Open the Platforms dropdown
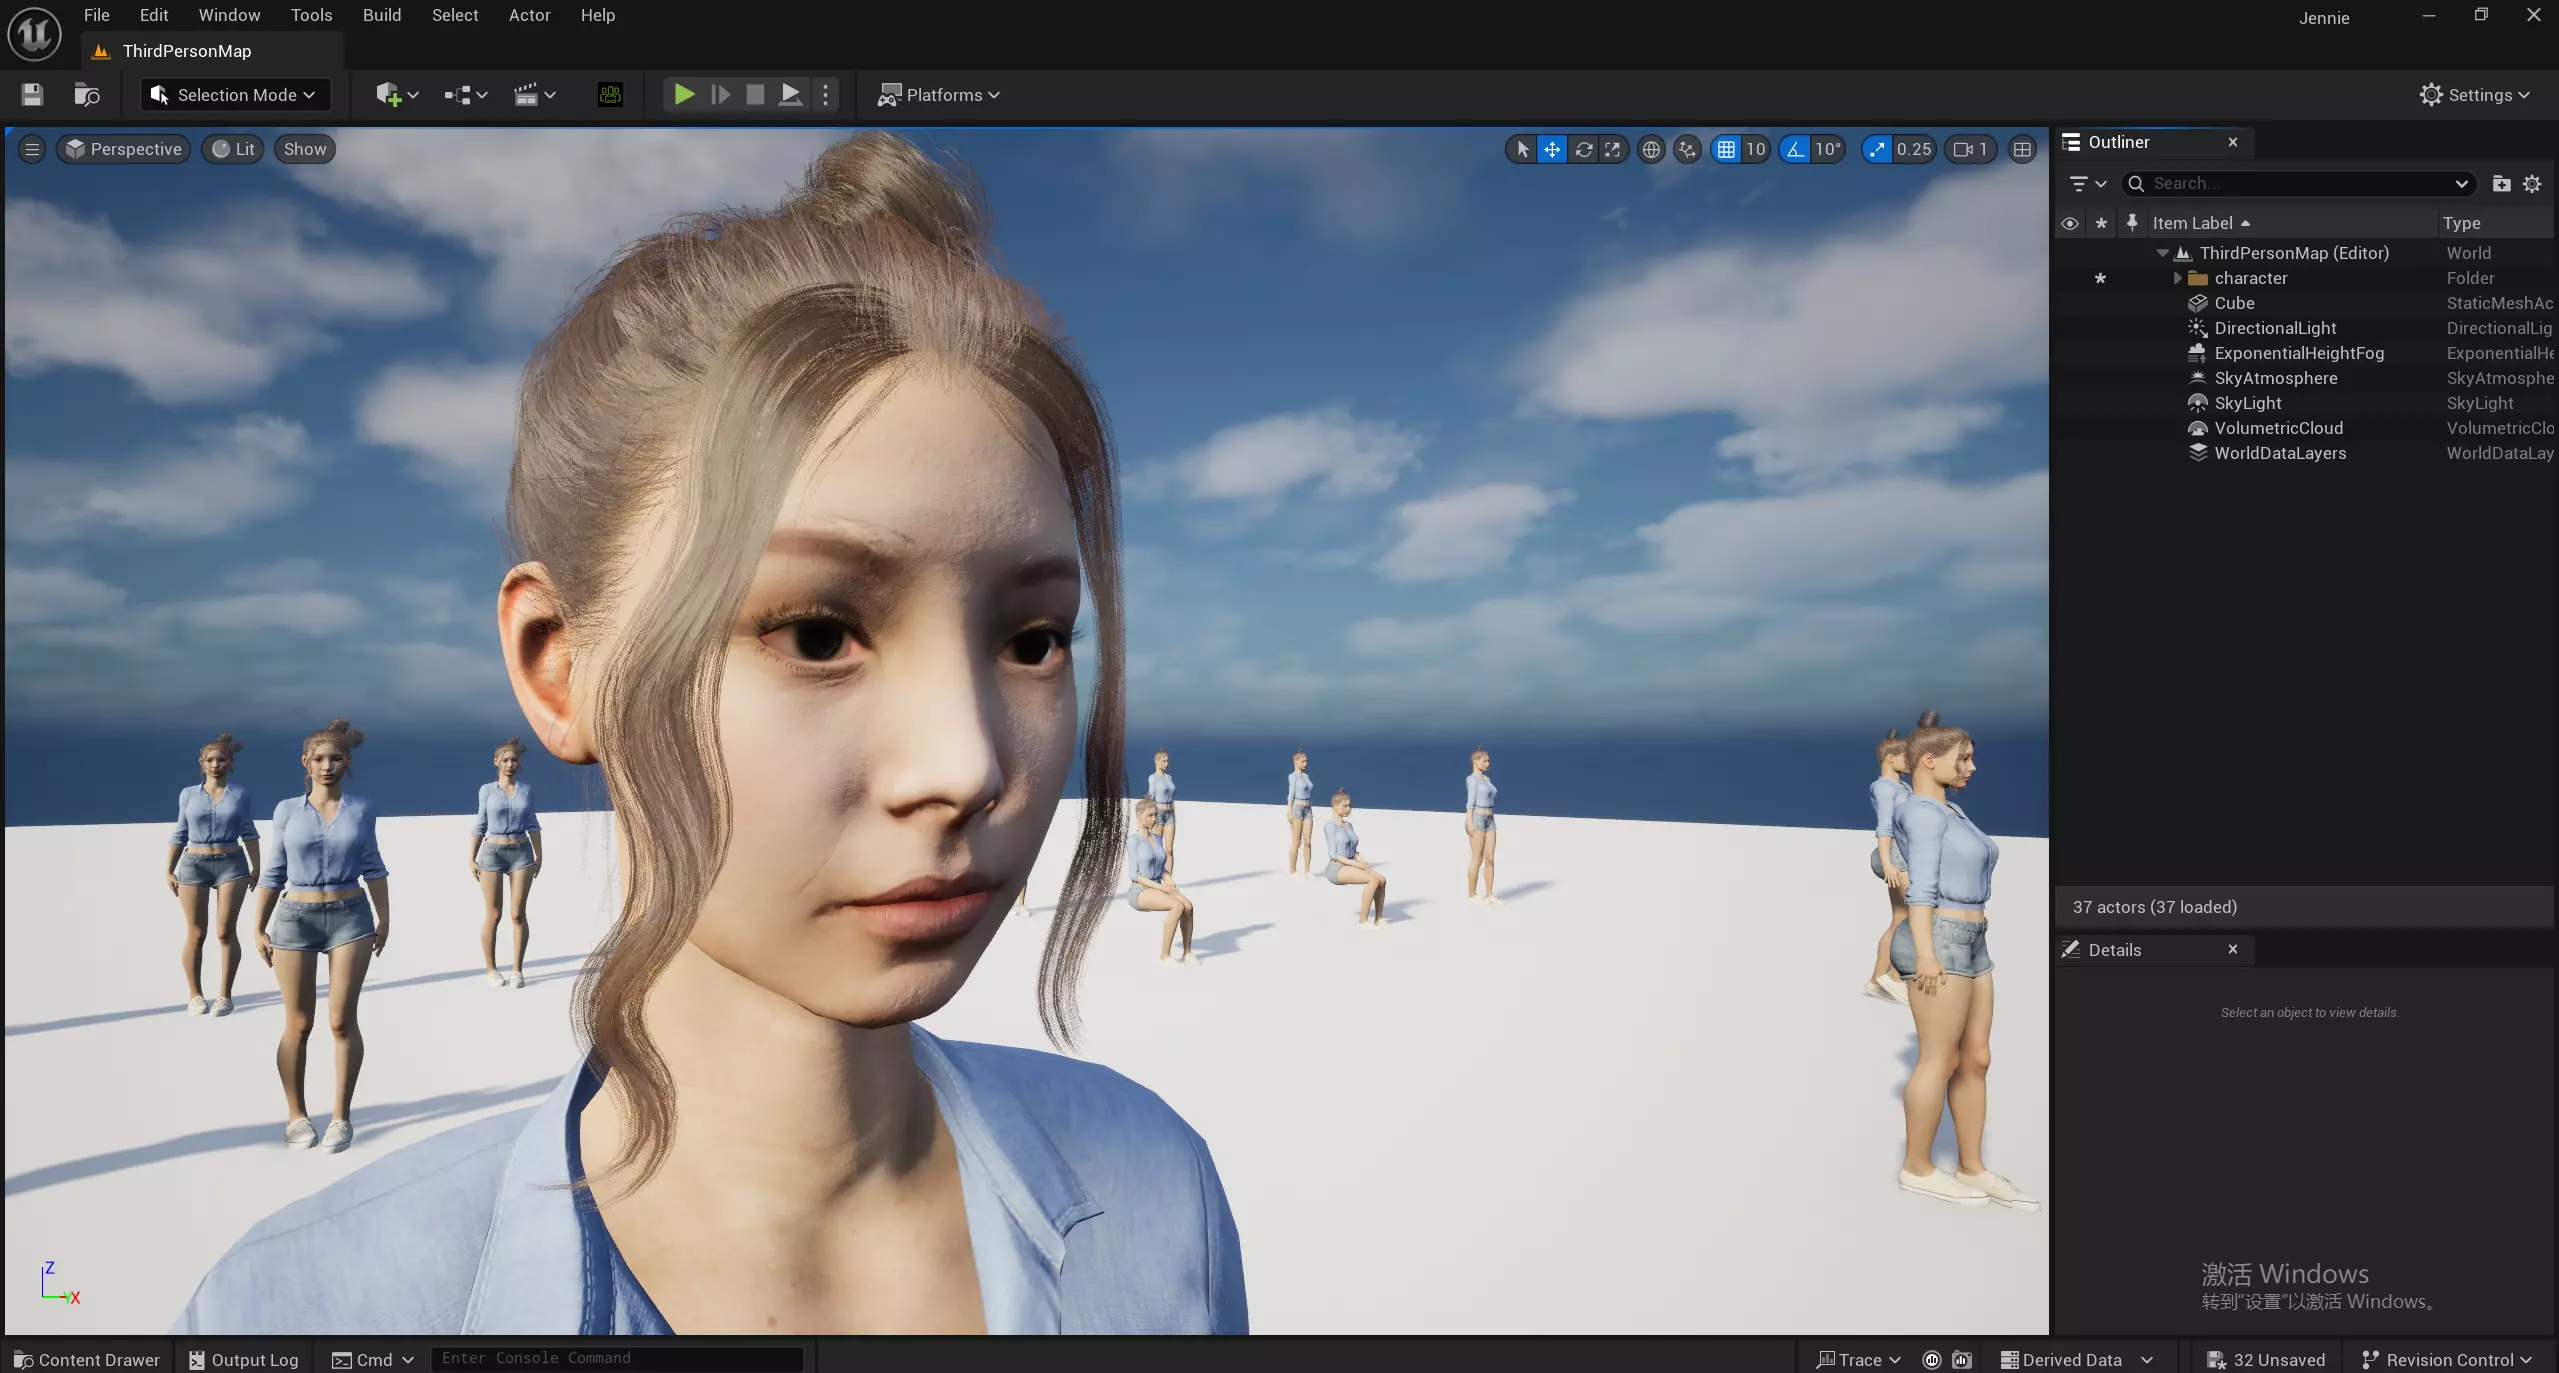The width and height of the screenshot is (2559, 1373). pos(938,95)
